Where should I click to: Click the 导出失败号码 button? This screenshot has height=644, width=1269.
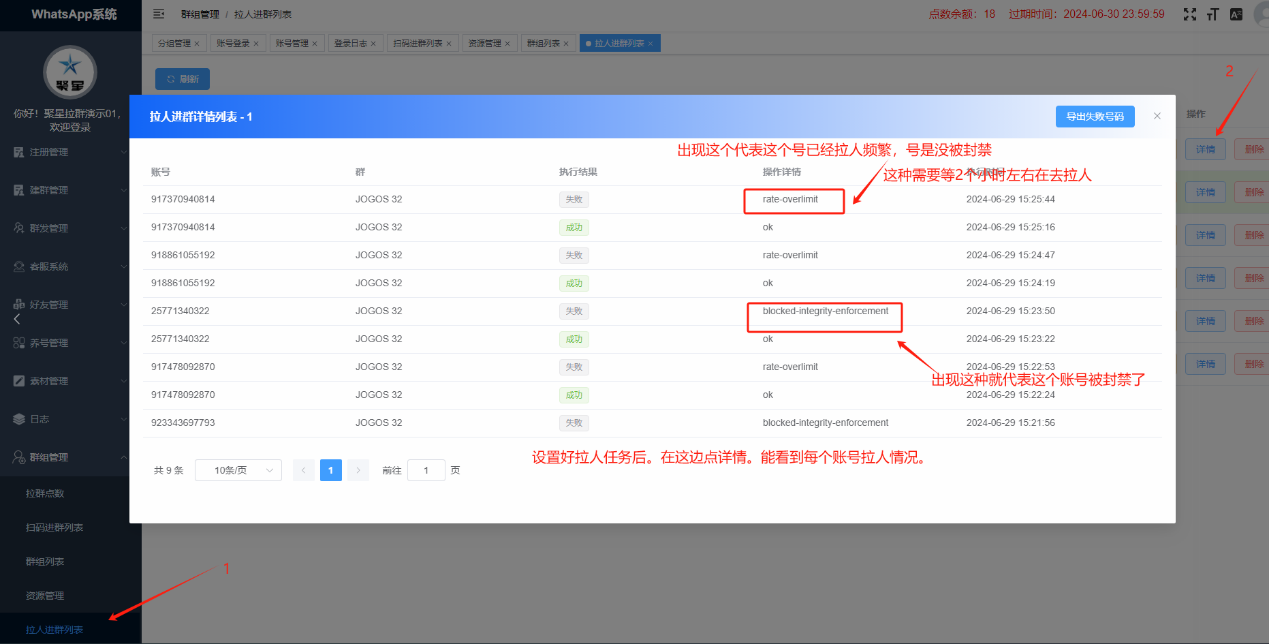[1095, 116]
